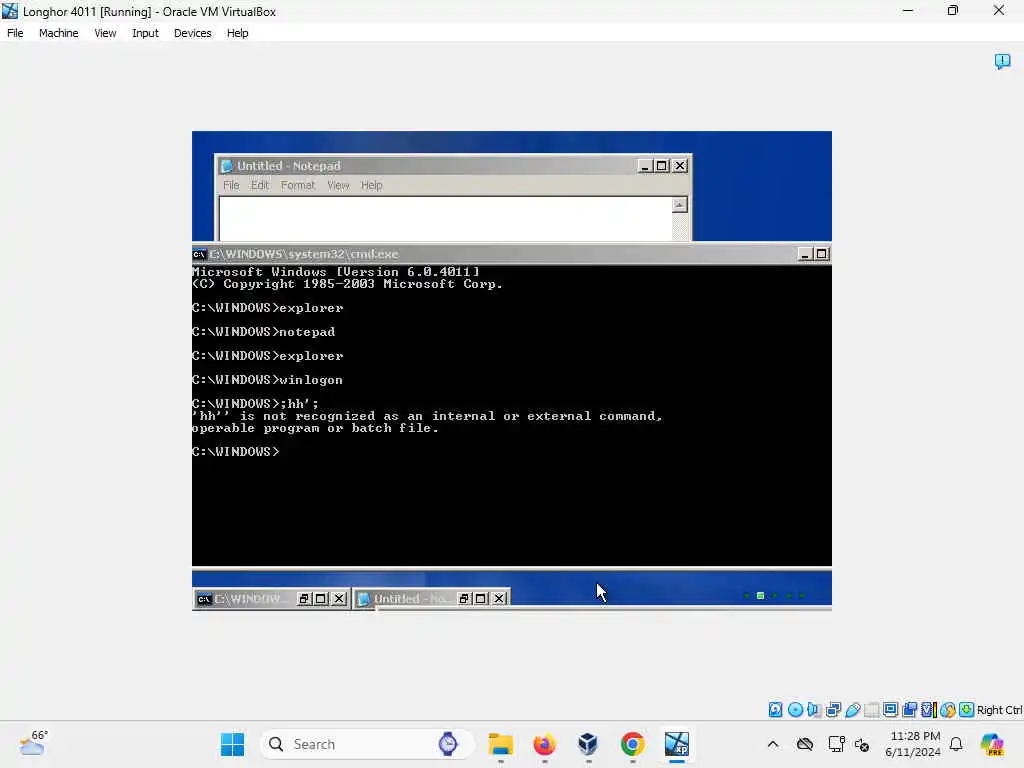1024x768 pixels.
Task: Click the running XP VM taskbar icon
Action: (x=677, y=744)
